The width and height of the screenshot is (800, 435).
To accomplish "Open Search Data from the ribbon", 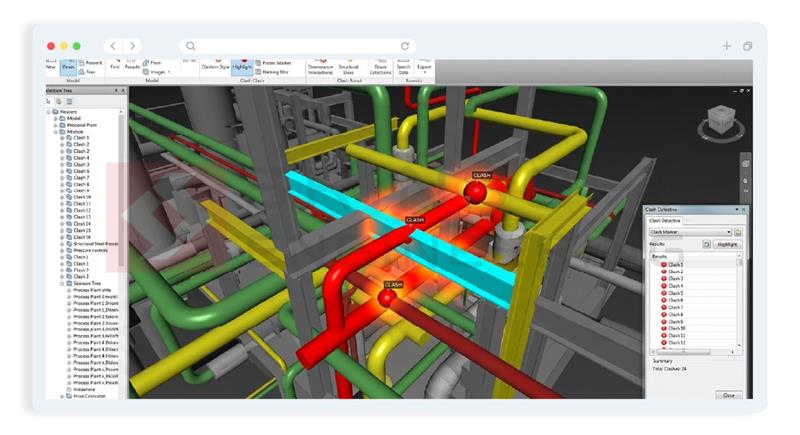I will (x=404, y=65).
